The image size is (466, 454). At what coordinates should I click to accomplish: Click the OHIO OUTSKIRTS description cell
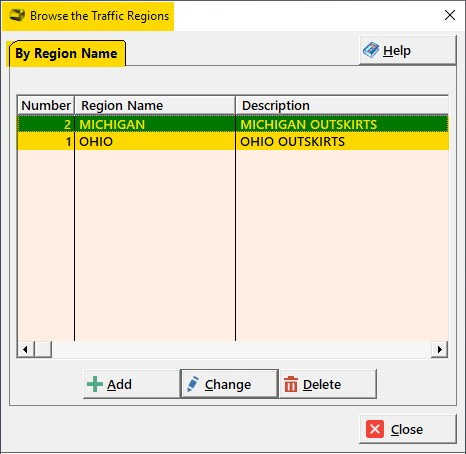pos(342,142)
